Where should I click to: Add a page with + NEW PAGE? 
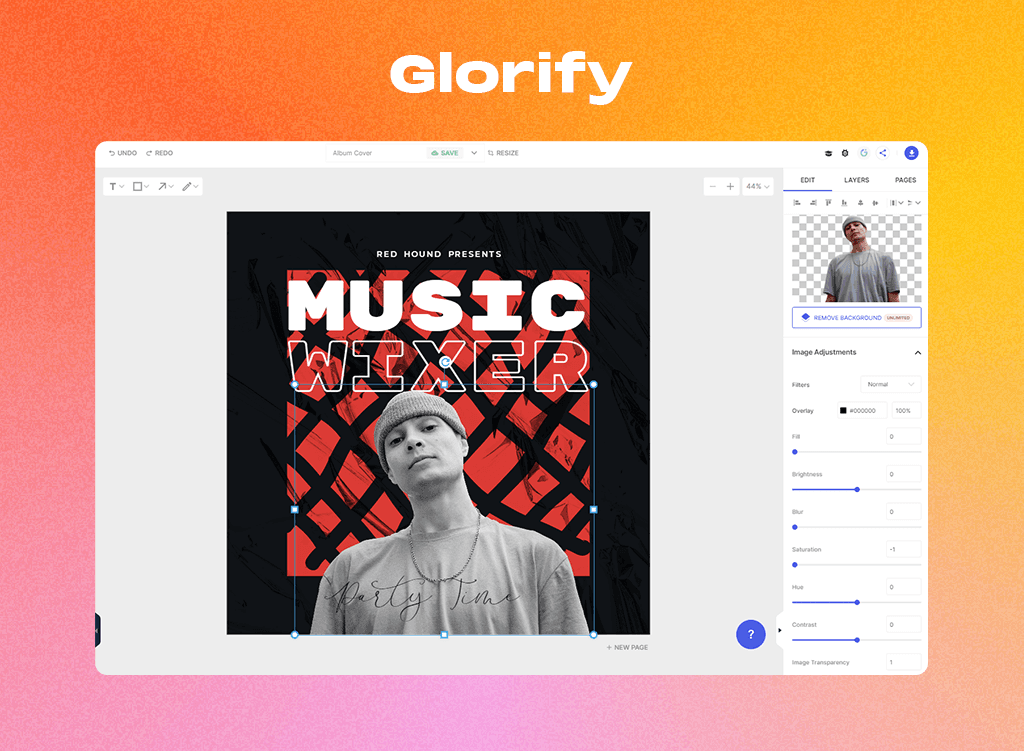(x=627, y=648)
